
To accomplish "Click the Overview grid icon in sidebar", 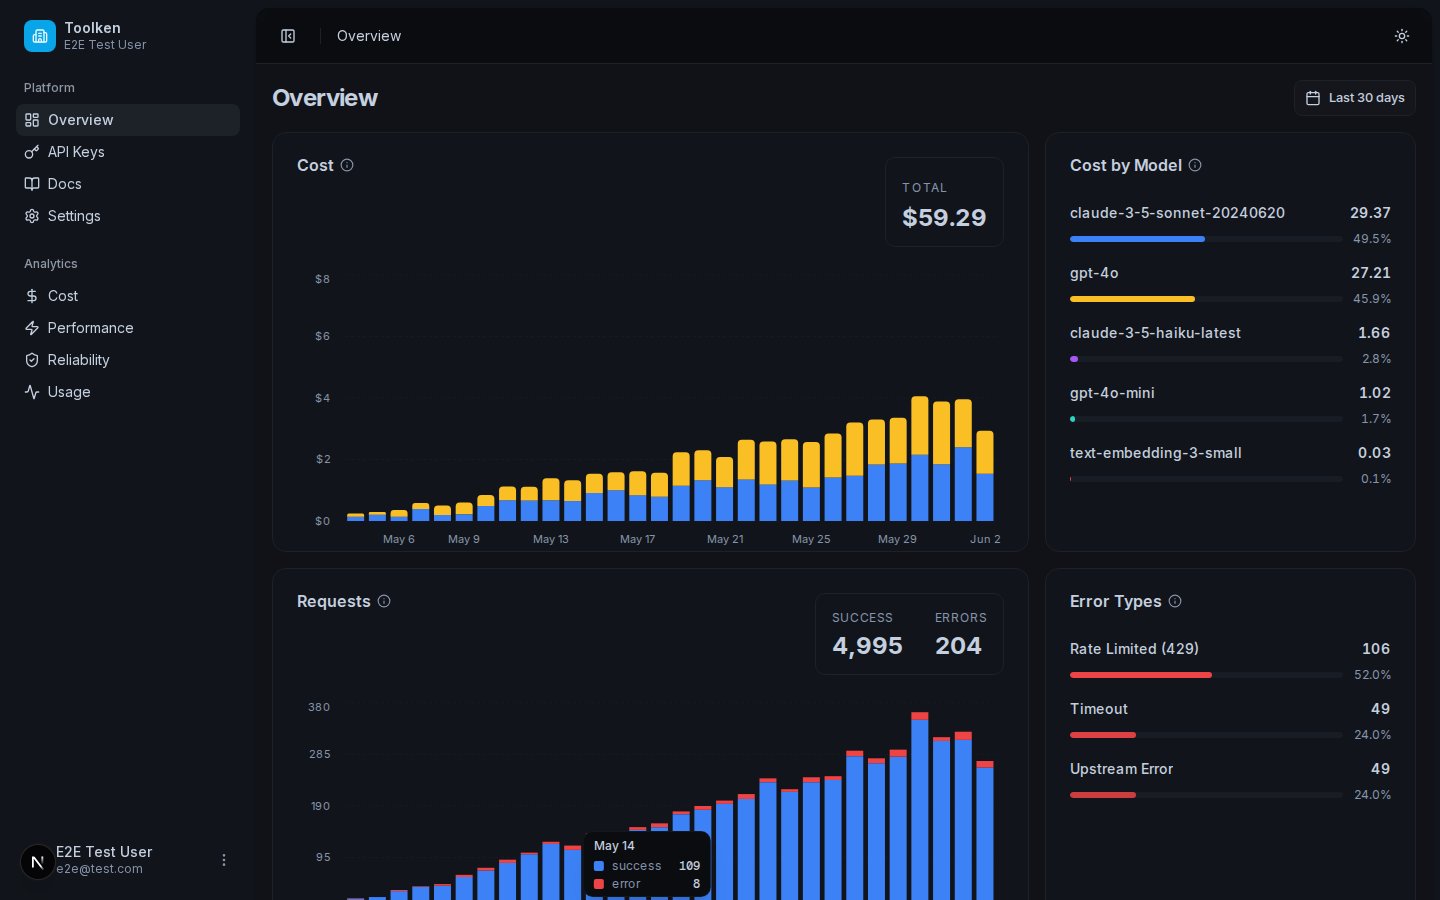I will [x=32, y=120].
